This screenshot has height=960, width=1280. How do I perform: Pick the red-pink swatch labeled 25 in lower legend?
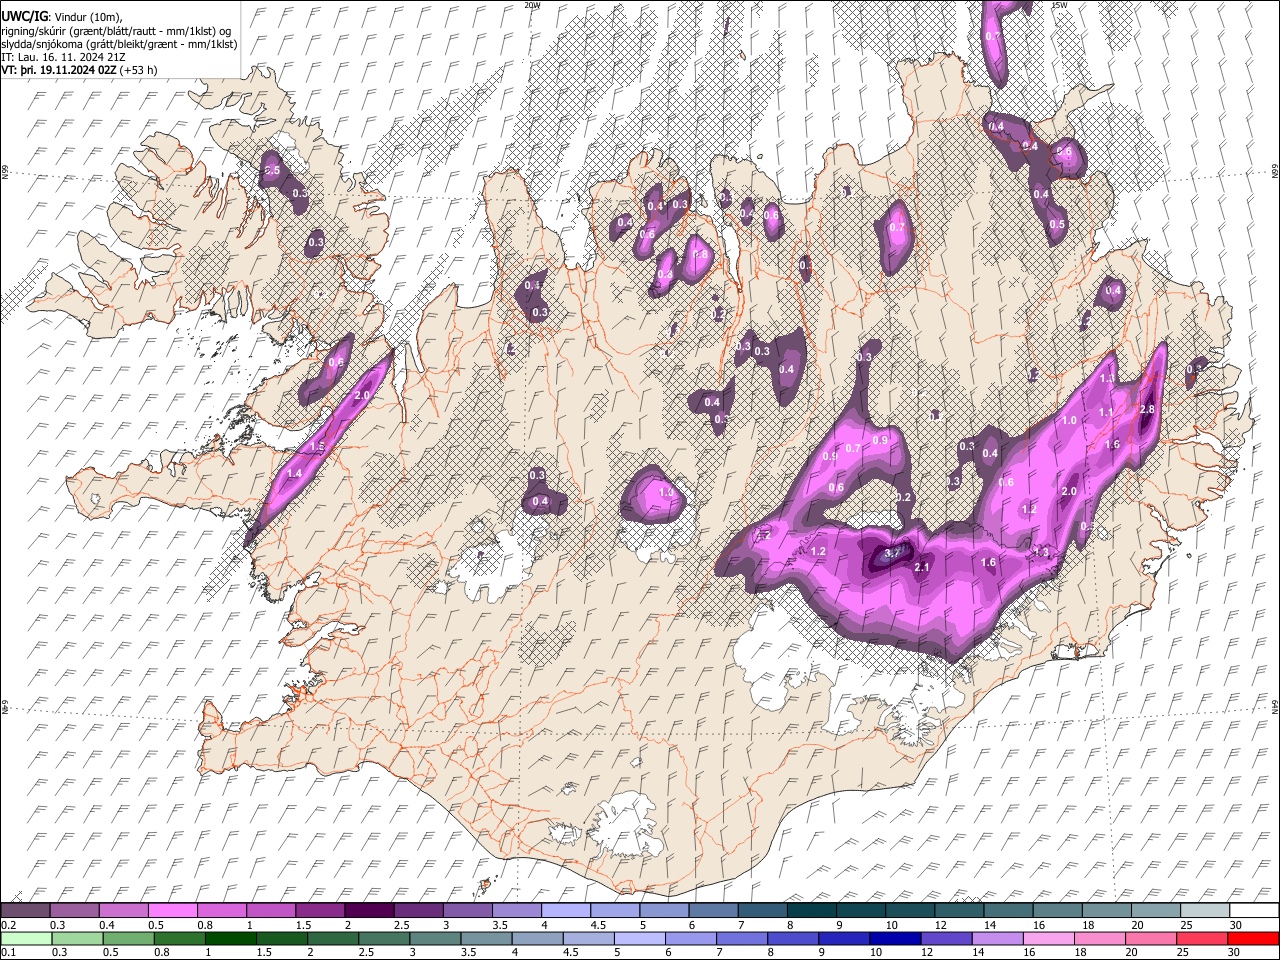1202,938
